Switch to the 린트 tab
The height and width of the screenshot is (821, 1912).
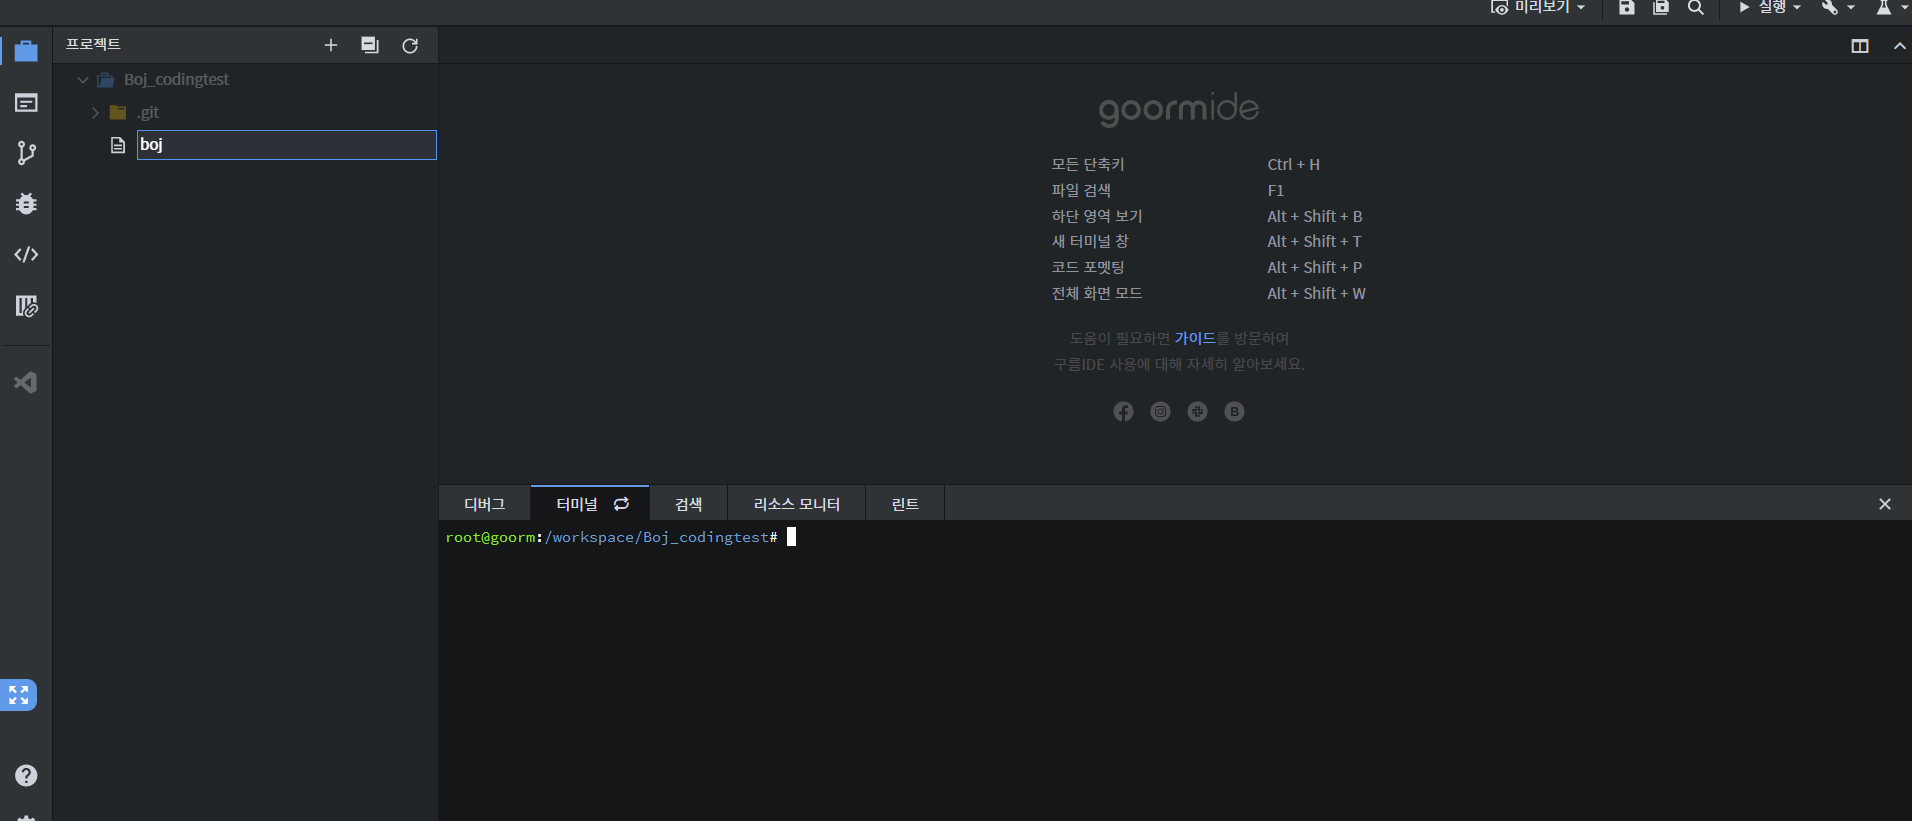tap(905, 504)
